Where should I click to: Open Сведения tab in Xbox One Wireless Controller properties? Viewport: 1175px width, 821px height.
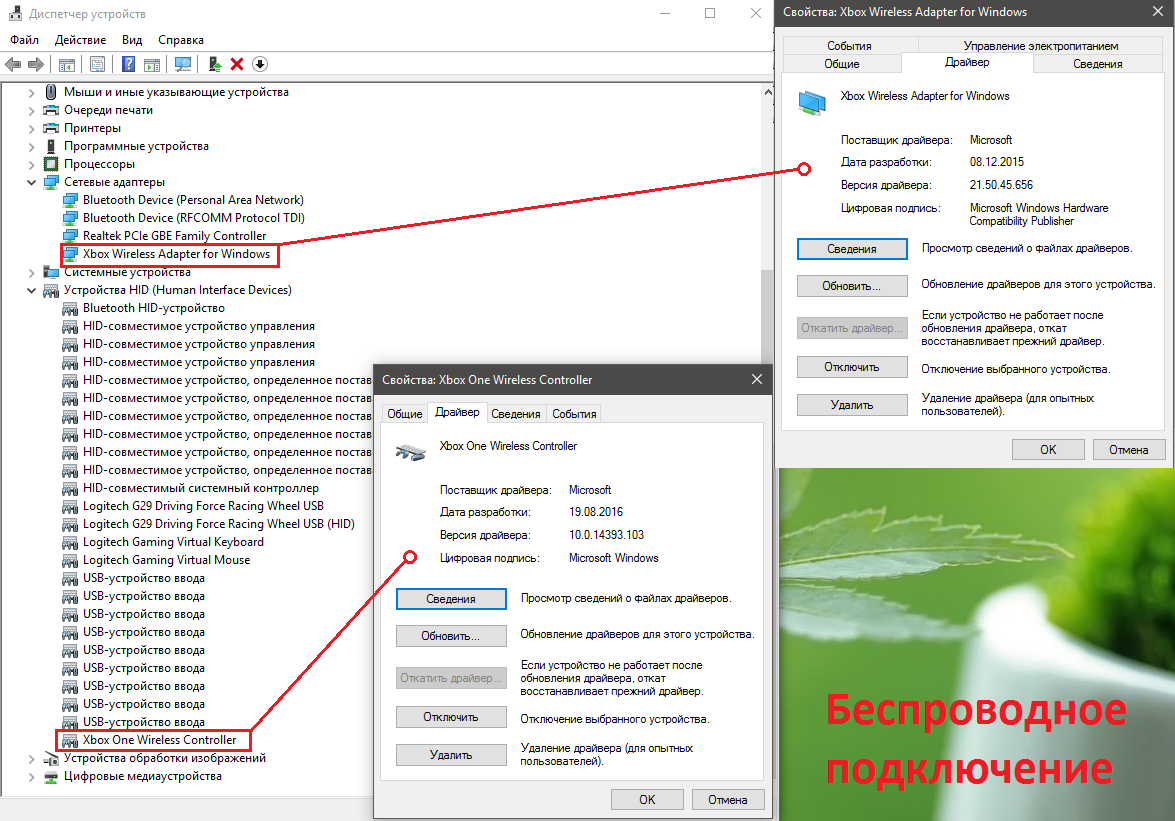516,413
